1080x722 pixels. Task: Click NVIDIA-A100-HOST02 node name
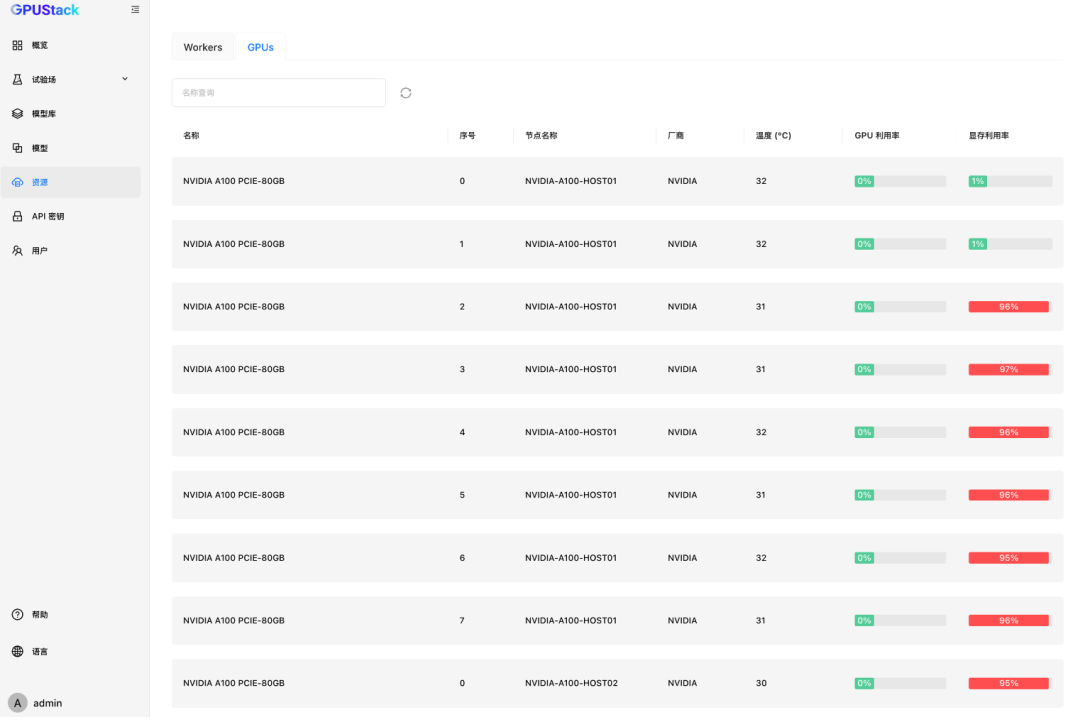tap(571, 683)
